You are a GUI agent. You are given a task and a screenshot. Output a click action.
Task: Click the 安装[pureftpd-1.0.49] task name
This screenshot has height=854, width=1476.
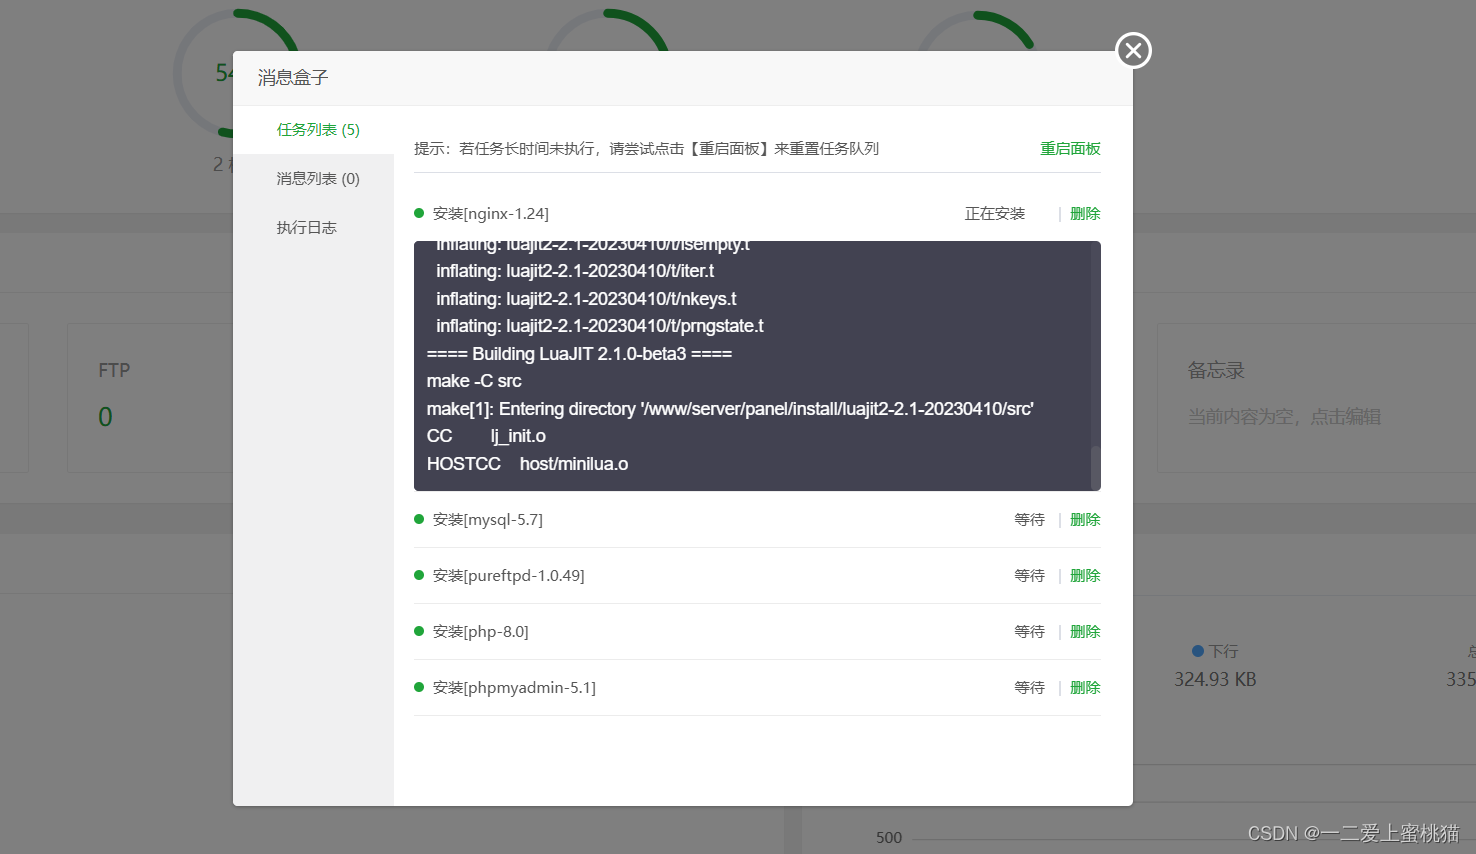509,576
